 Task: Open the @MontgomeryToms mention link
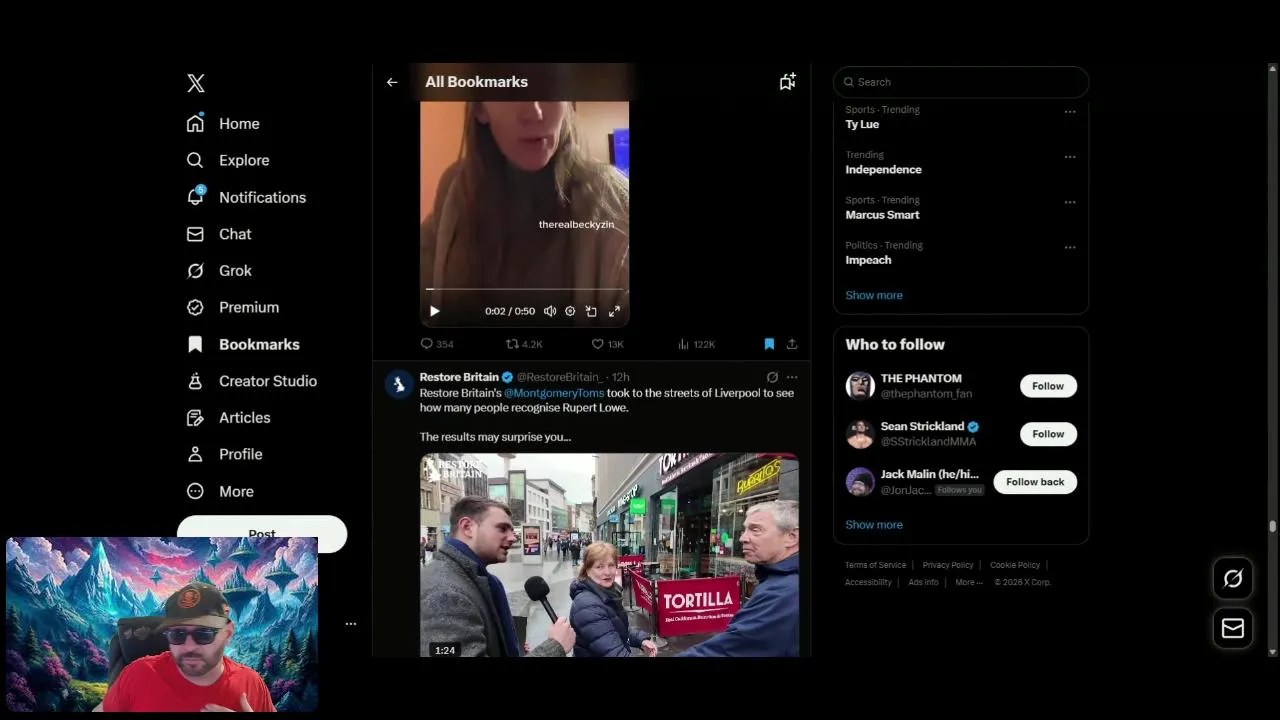click(x=554, y=393)
